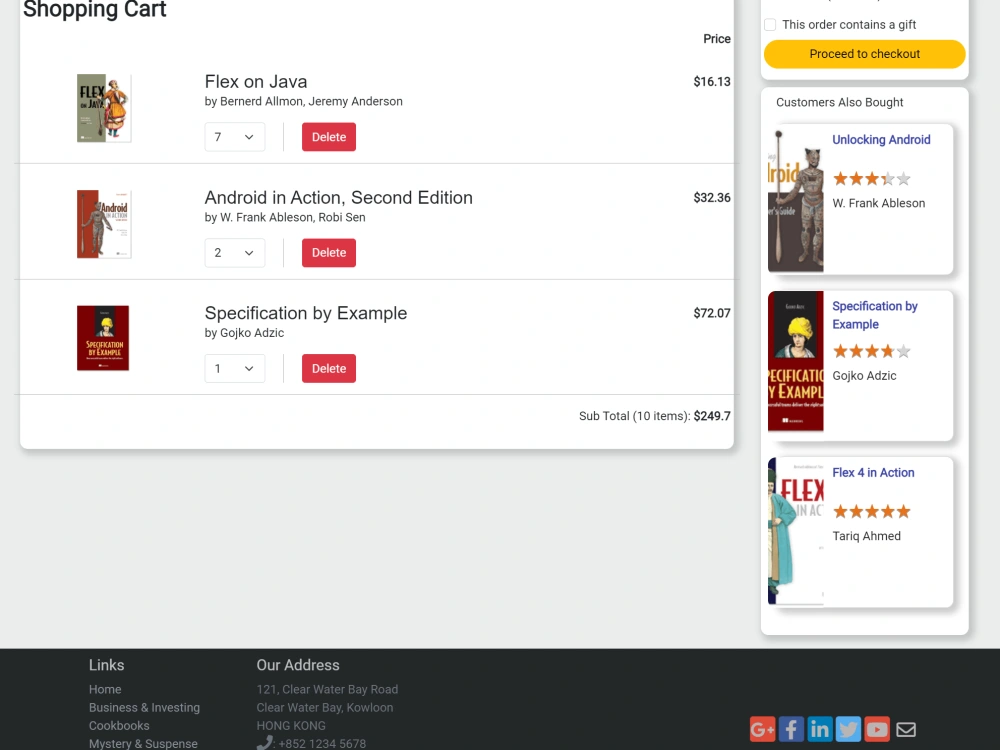Open the Twitter social icon
This screenshot has width=1000, height=750.
click(x=848, y=729)
